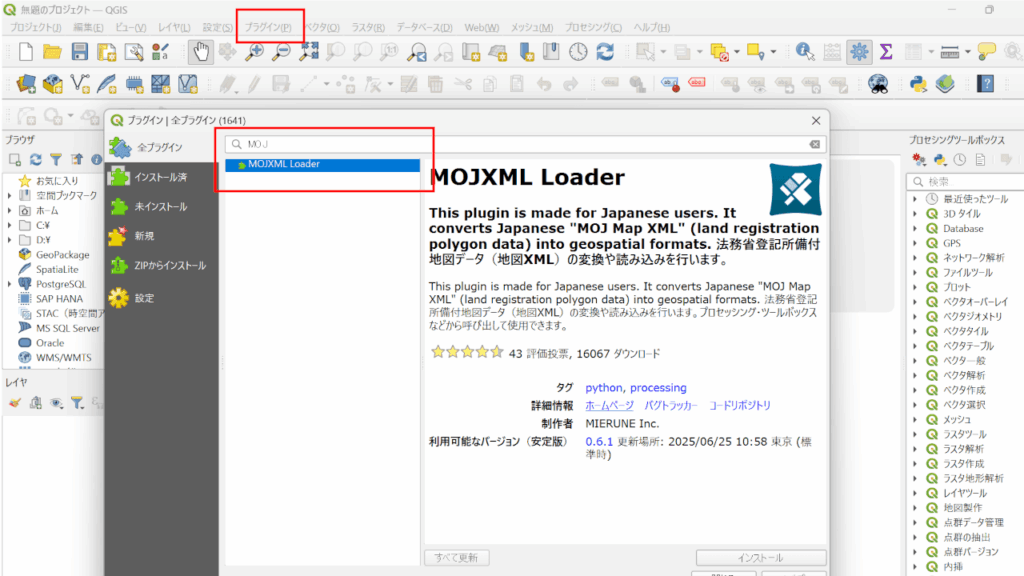Open the ヘルプ(H) menu
Viewport: 1024px width, 576px height.
coord(651,27)
